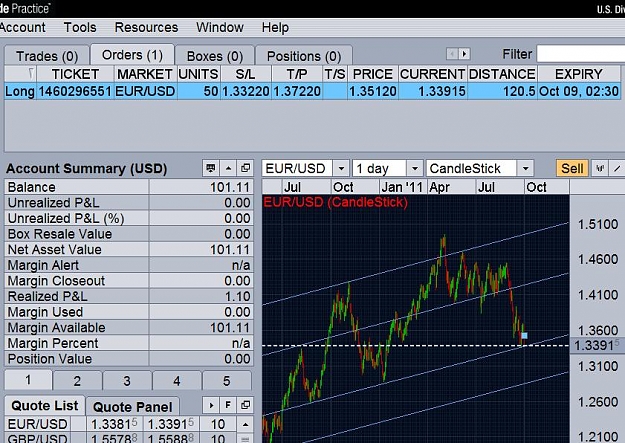Open the 1 day timeframe dropdown
The width and height of the screenshot is (625, 443).
pos(415,168)
